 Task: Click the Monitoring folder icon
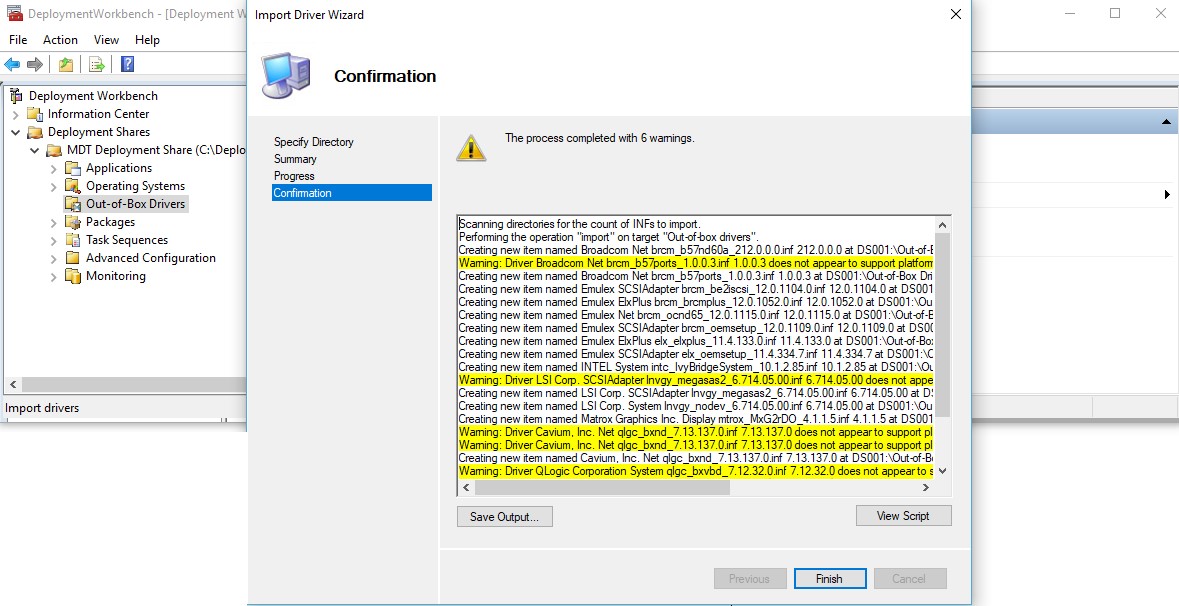coord(73,276)
